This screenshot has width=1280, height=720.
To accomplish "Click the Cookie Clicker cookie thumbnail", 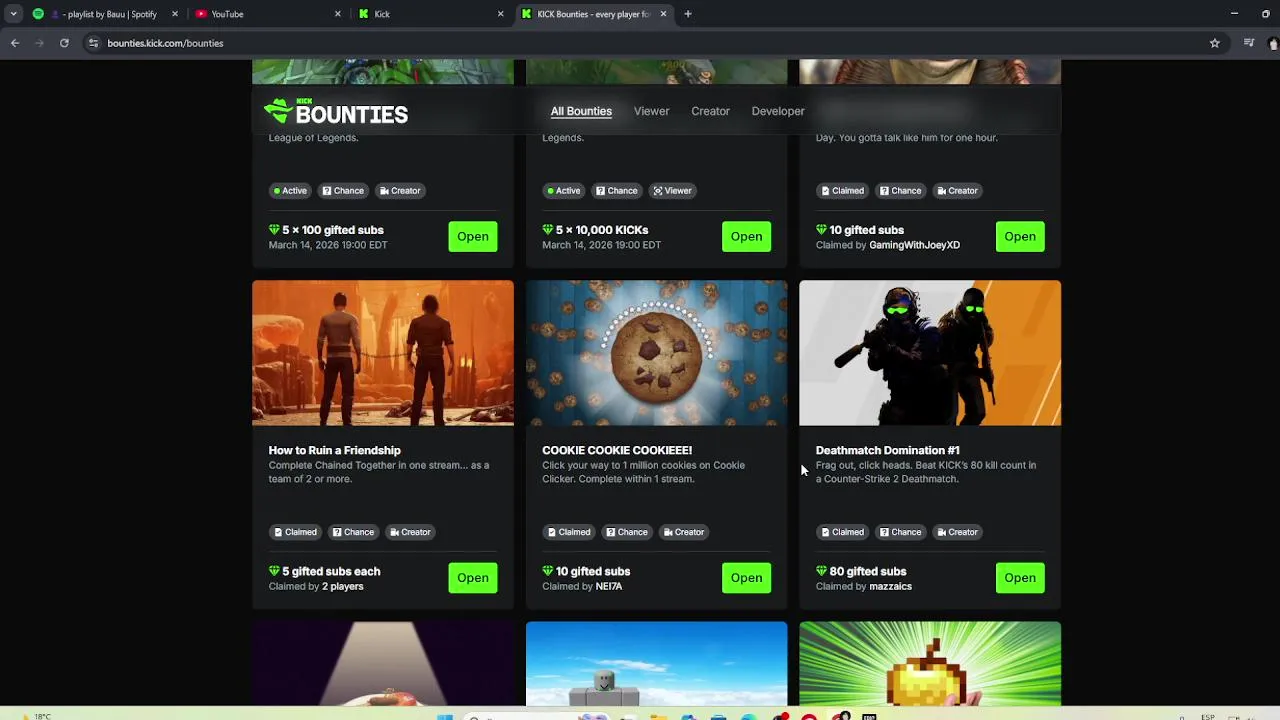I will click(x=656, y=353).
